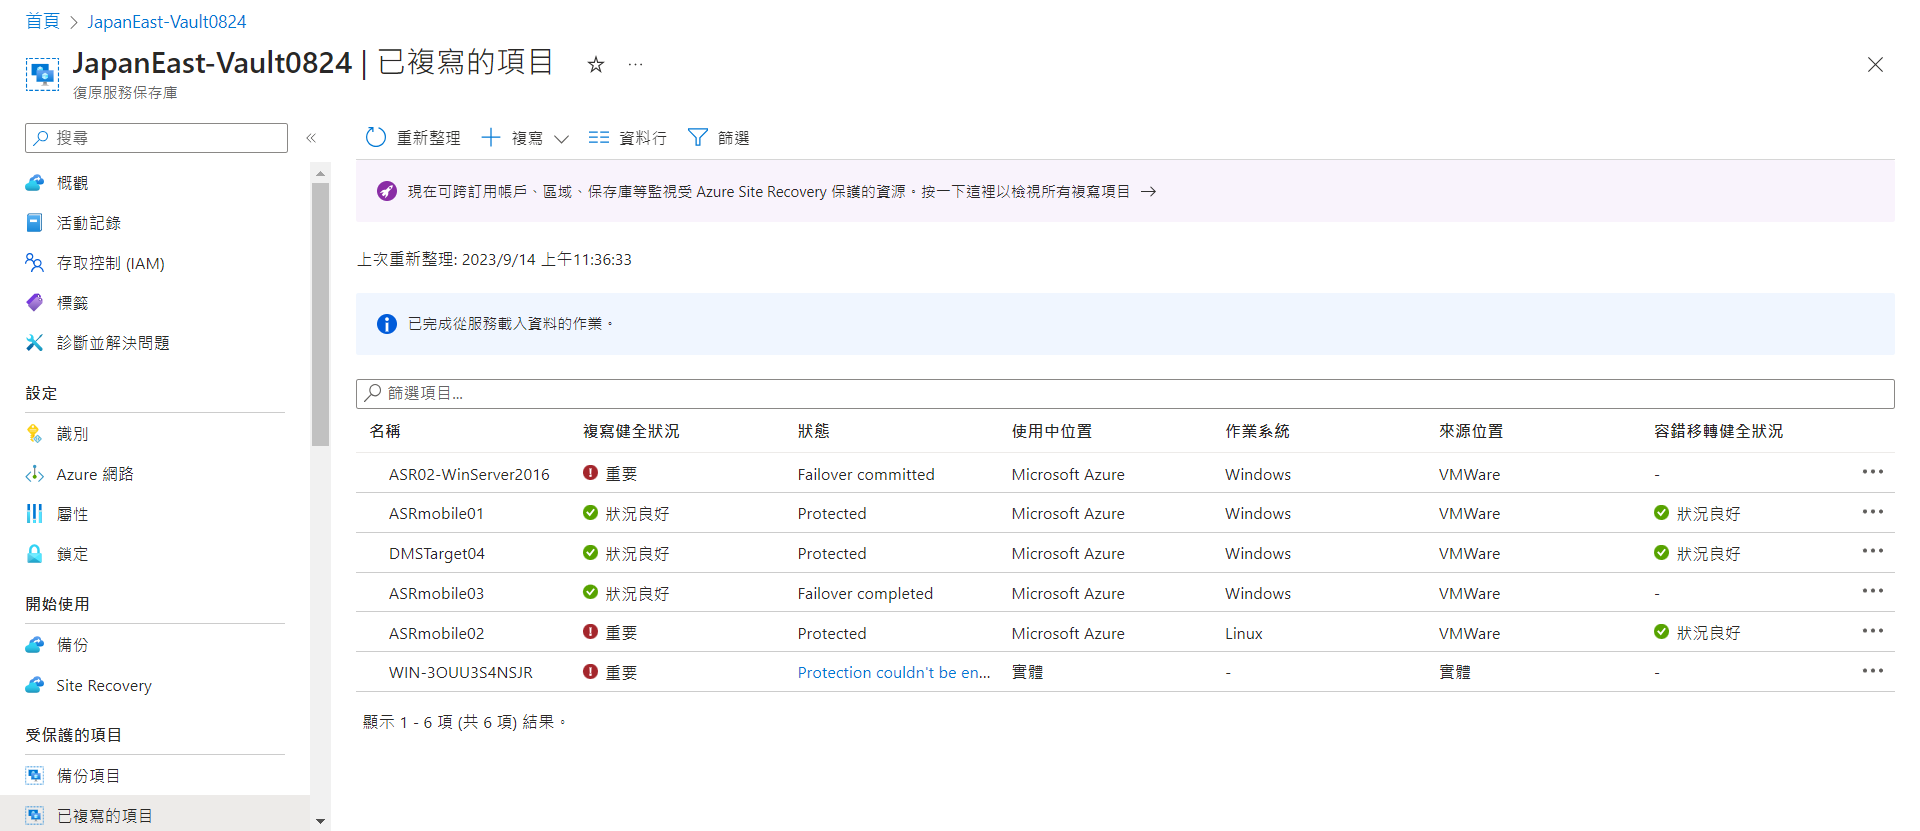The height and width of the screenshot is (831, 1920).
Task: Sort by the 容錯移轉健全狀況 column header
Action: (1718, 431)
